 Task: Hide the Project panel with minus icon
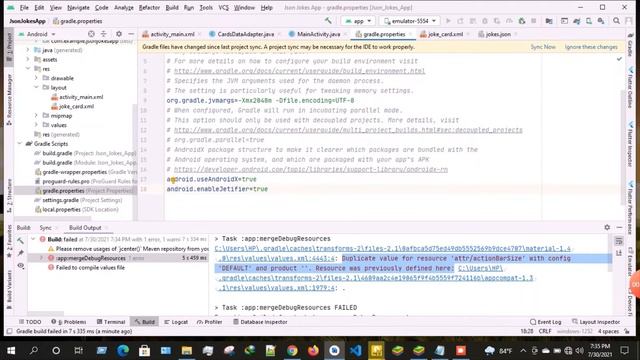(x=131, y=34)
